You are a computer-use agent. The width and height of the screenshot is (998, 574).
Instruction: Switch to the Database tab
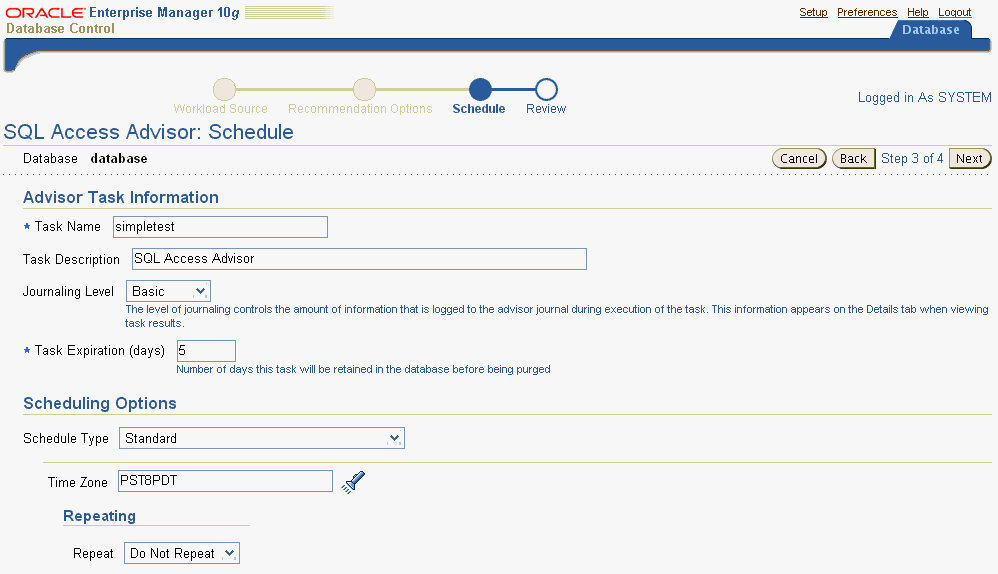[930, 30]
